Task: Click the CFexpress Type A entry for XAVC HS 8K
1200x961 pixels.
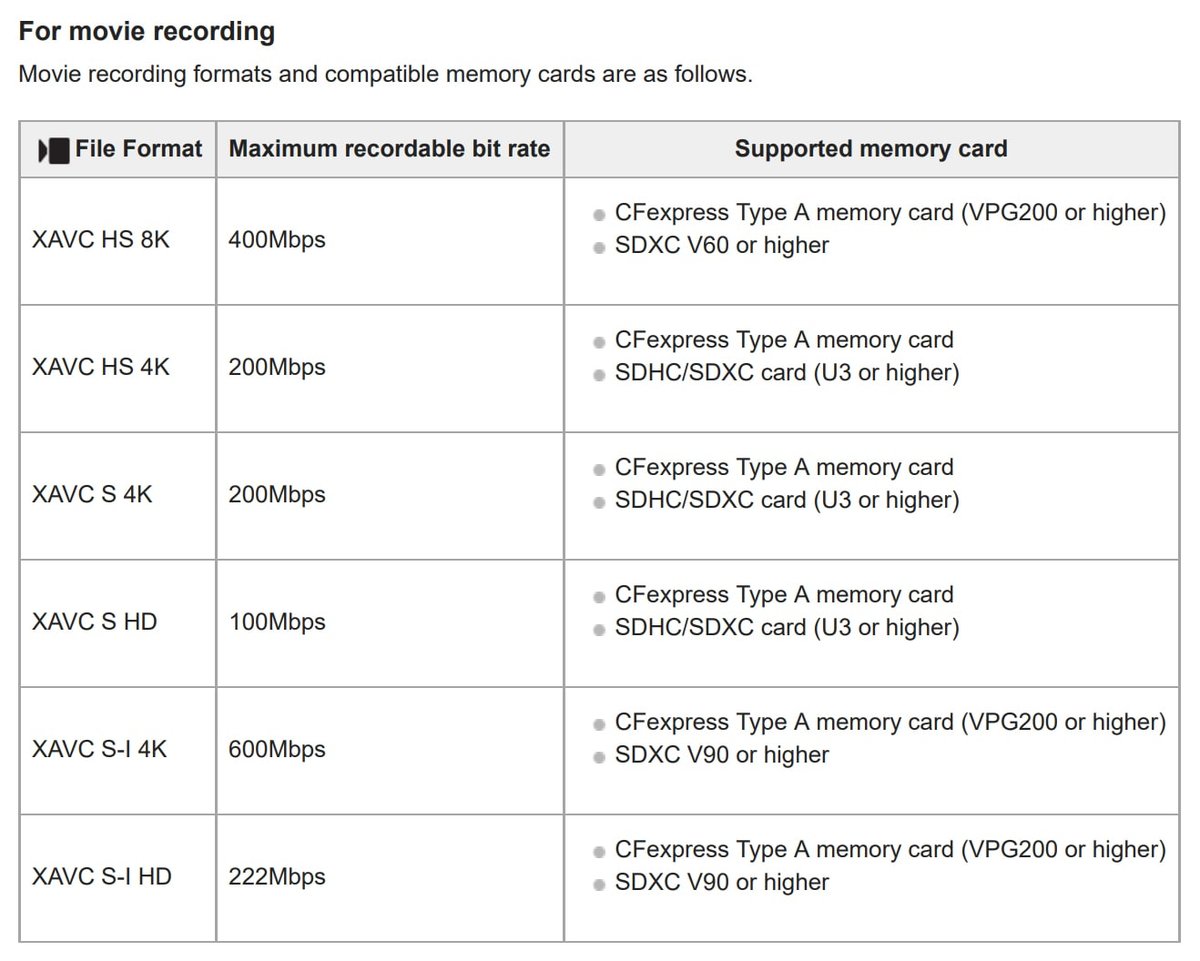Action: coord(889,212)
